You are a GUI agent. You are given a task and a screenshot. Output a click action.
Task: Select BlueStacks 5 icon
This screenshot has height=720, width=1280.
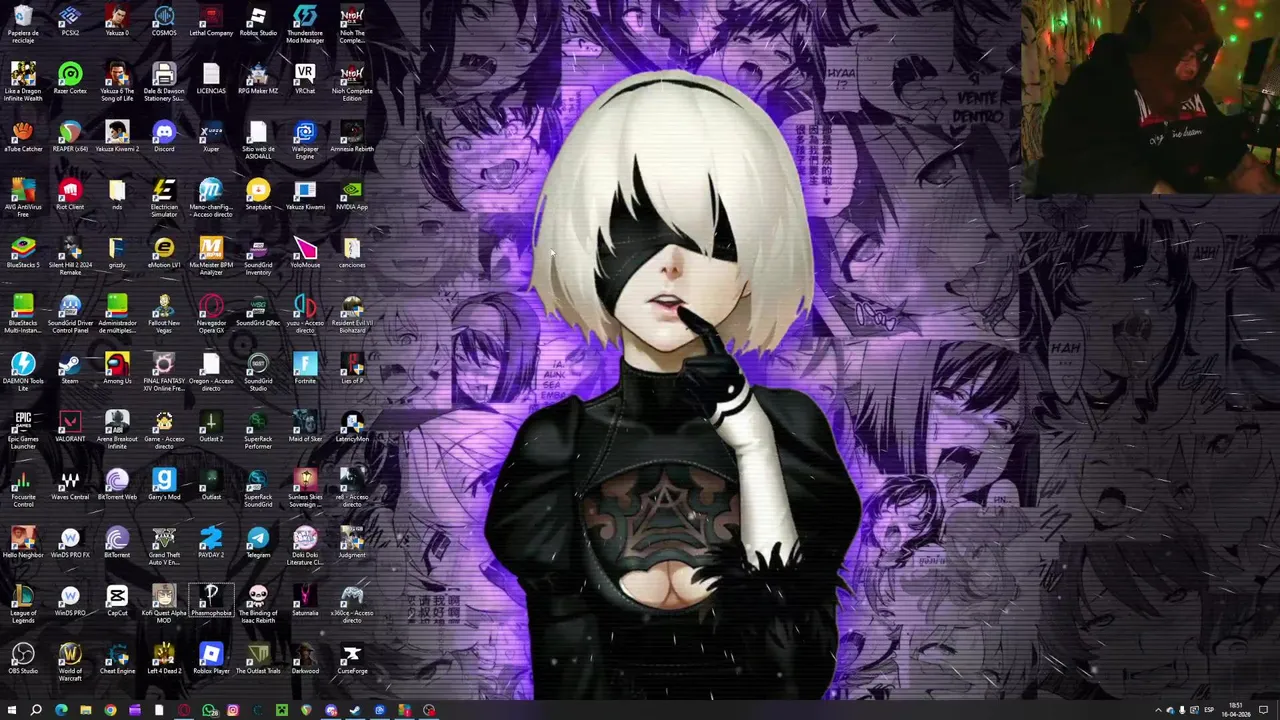(23, 253)
